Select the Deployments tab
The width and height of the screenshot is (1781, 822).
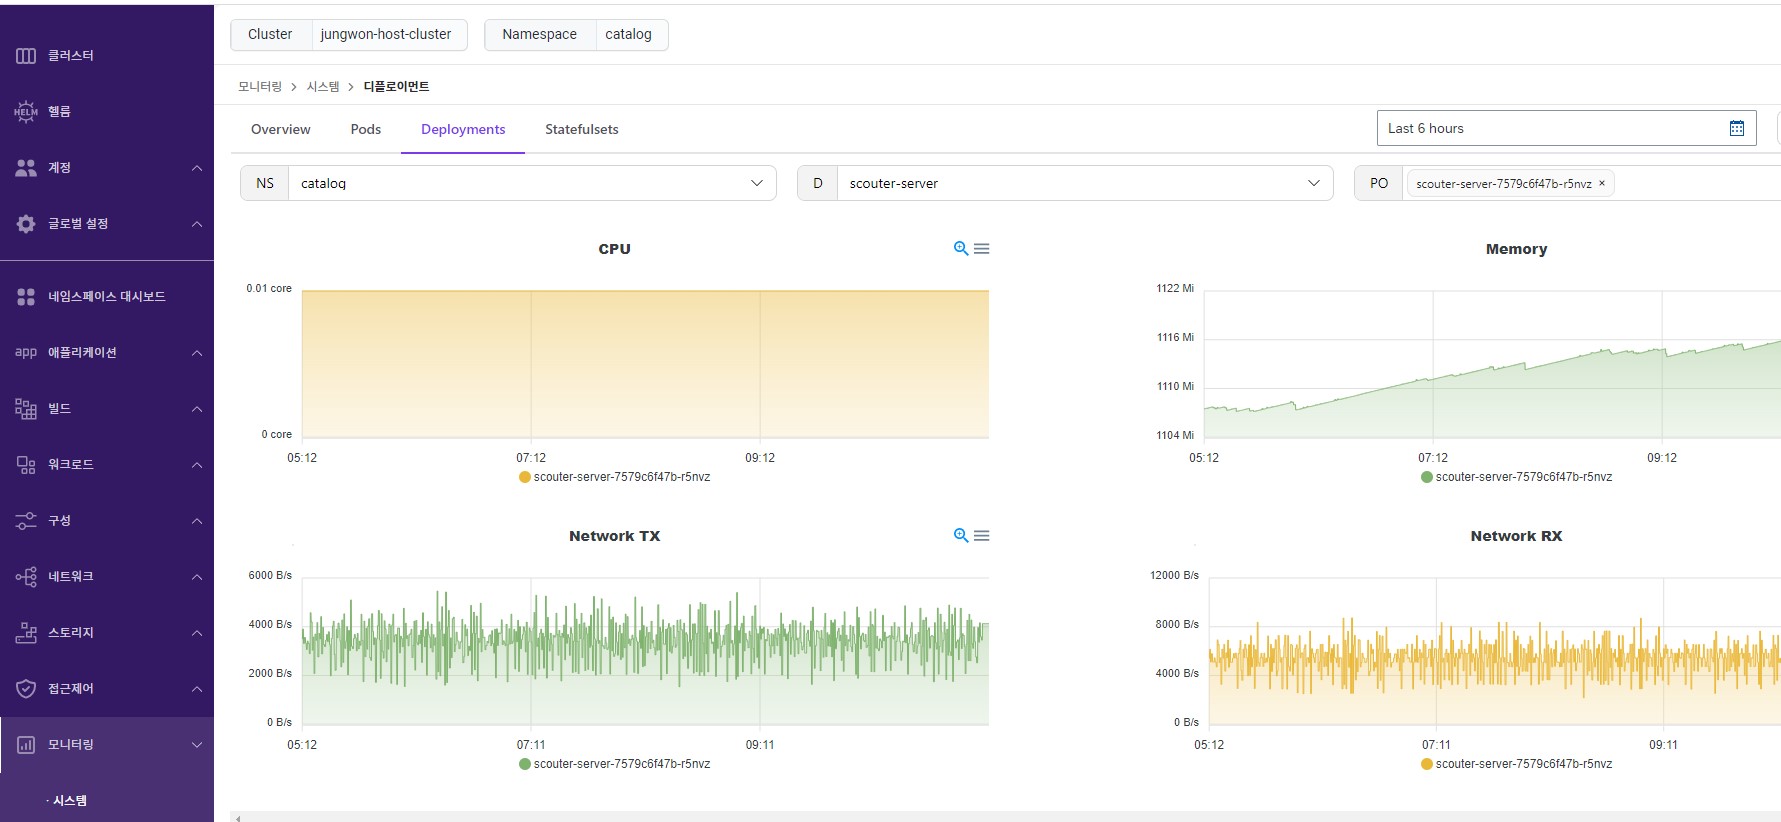(x=463, y=129)
